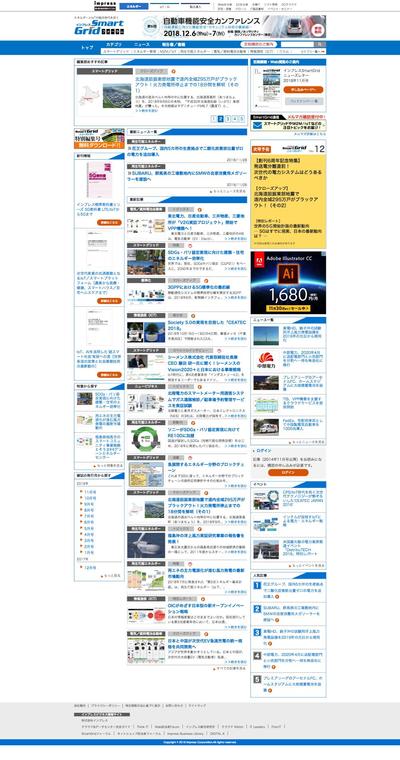Click the 特別編集号 無料ダウンロード banner
Screen dimensions: 400x760
(x=99, y=139)
